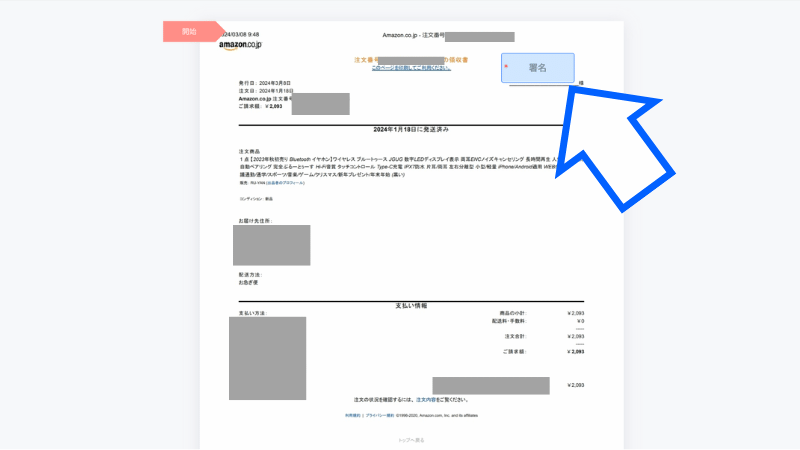This screenshot has height=450, width=800.
Task: Click the 2024年1月18日に発送済み heading
Action: pos(411,130)
